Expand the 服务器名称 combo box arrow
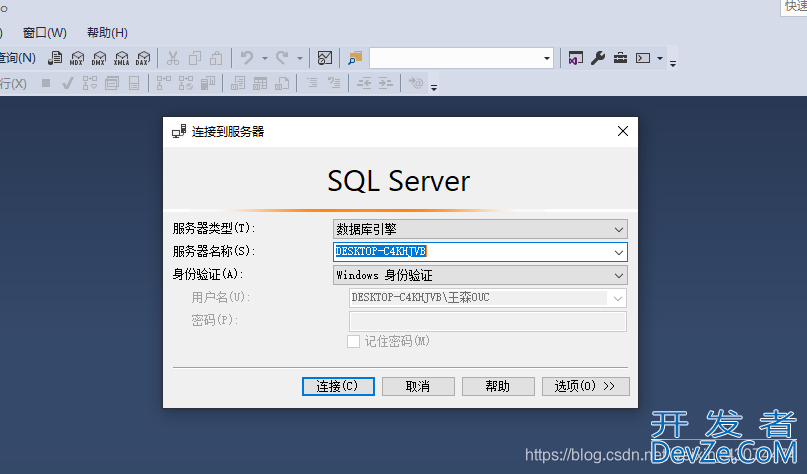 point(619,252)
